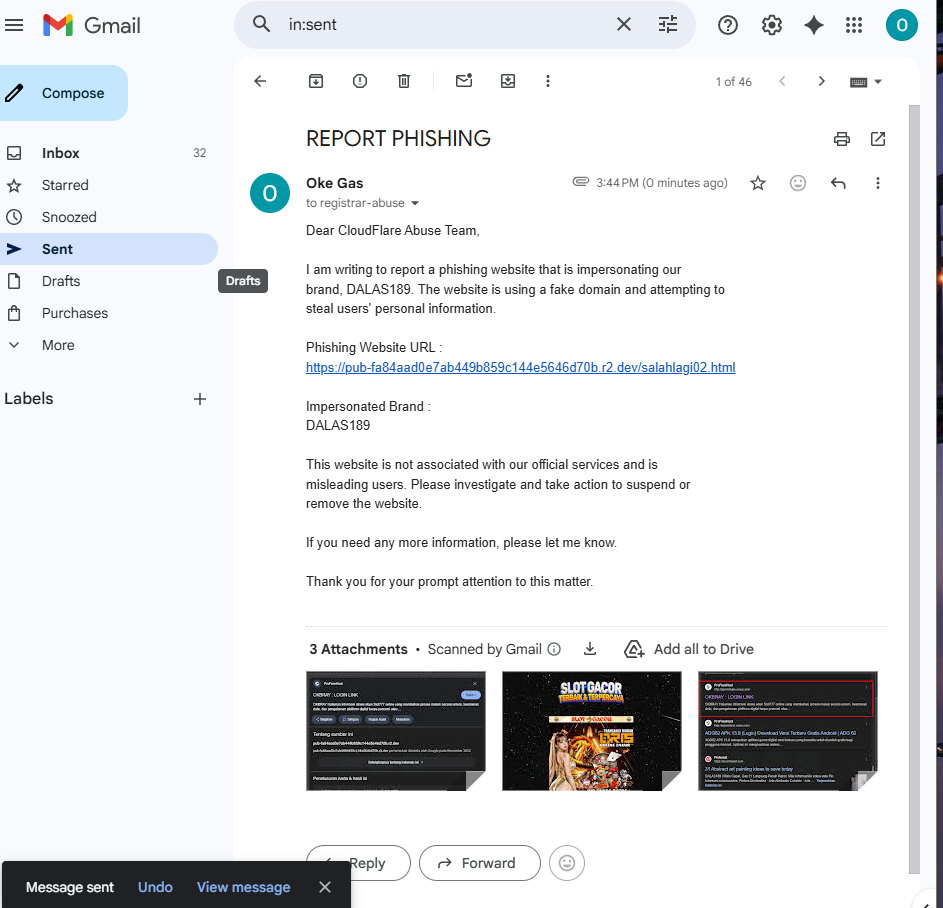Go back to Sent list arrow
The image size is (943, 908).
[x=260, y=81]
